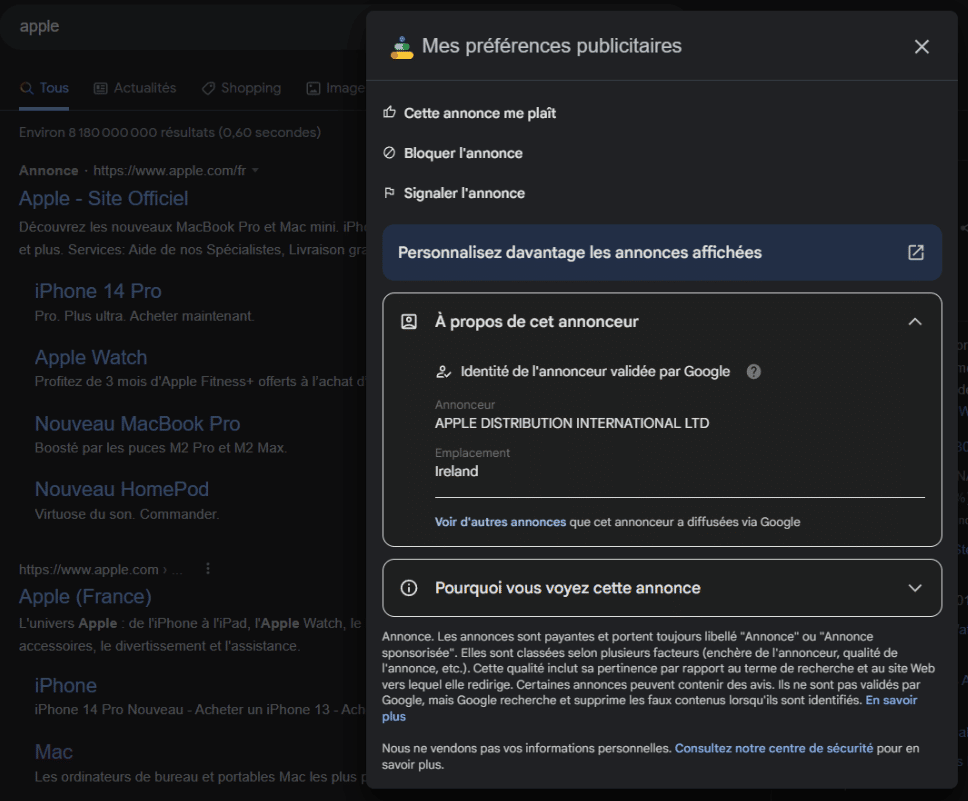
Task: Open Personnalisez davantage les annonces affichées
Action: point(662,252)
